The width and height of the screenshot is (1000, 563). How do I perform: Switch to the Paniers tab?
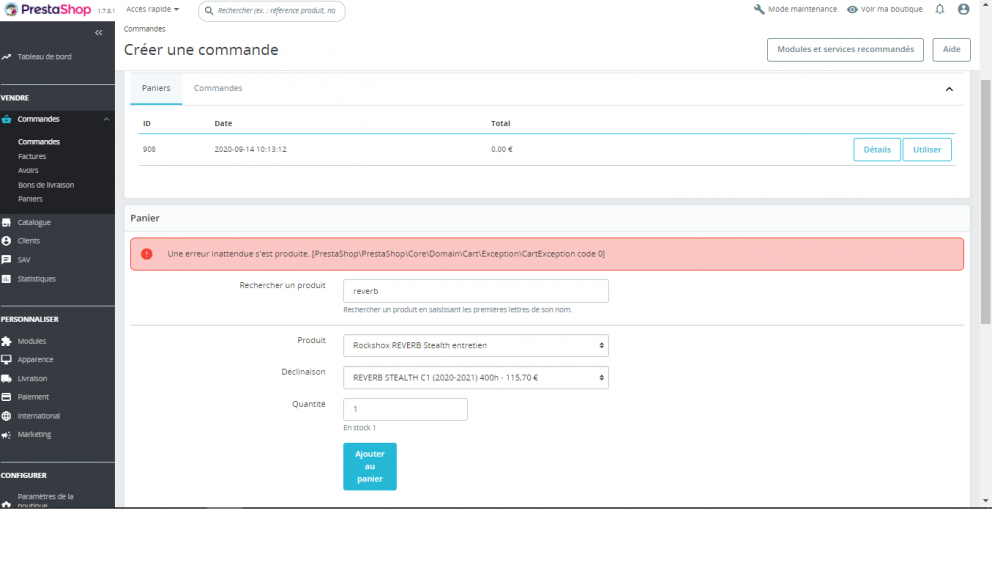tap(156, 89)
